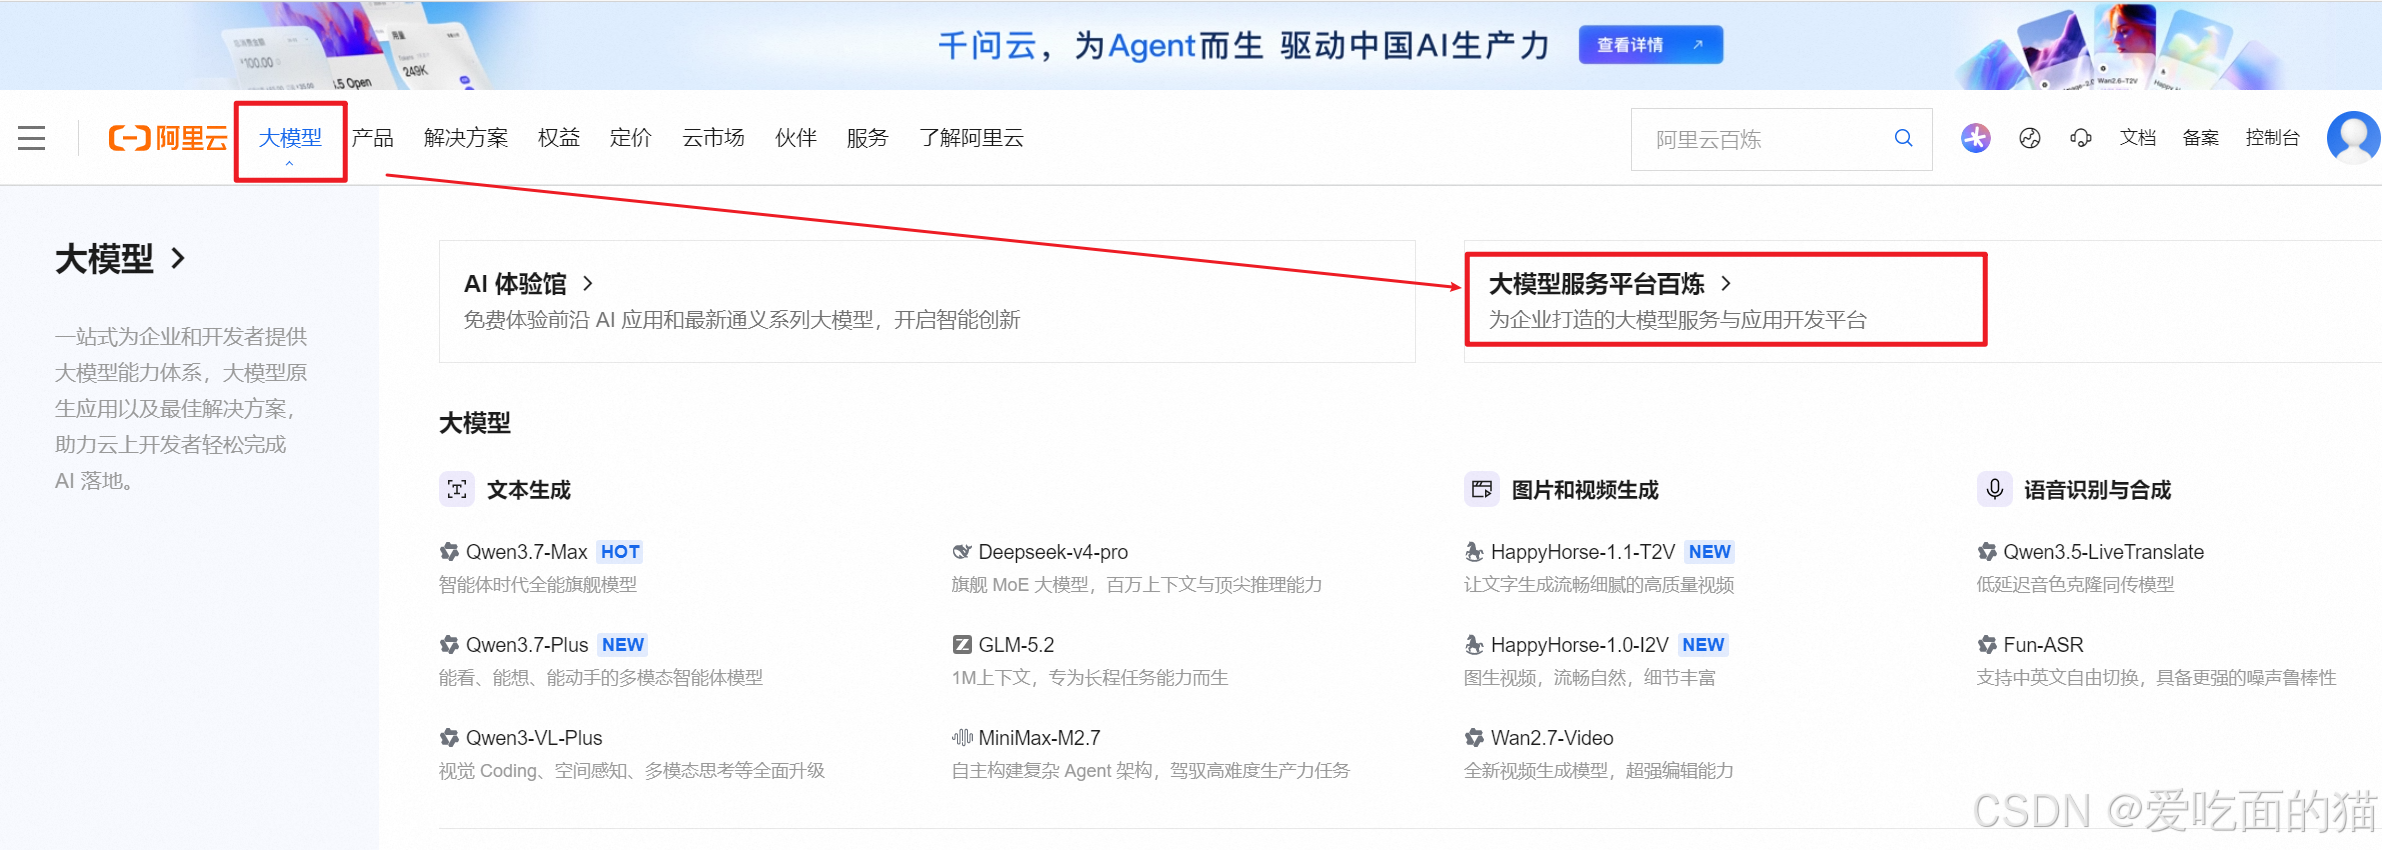Open the 伙伴 menu
This screenshot has height=850, width=2382.
click(x=796, y=138)
